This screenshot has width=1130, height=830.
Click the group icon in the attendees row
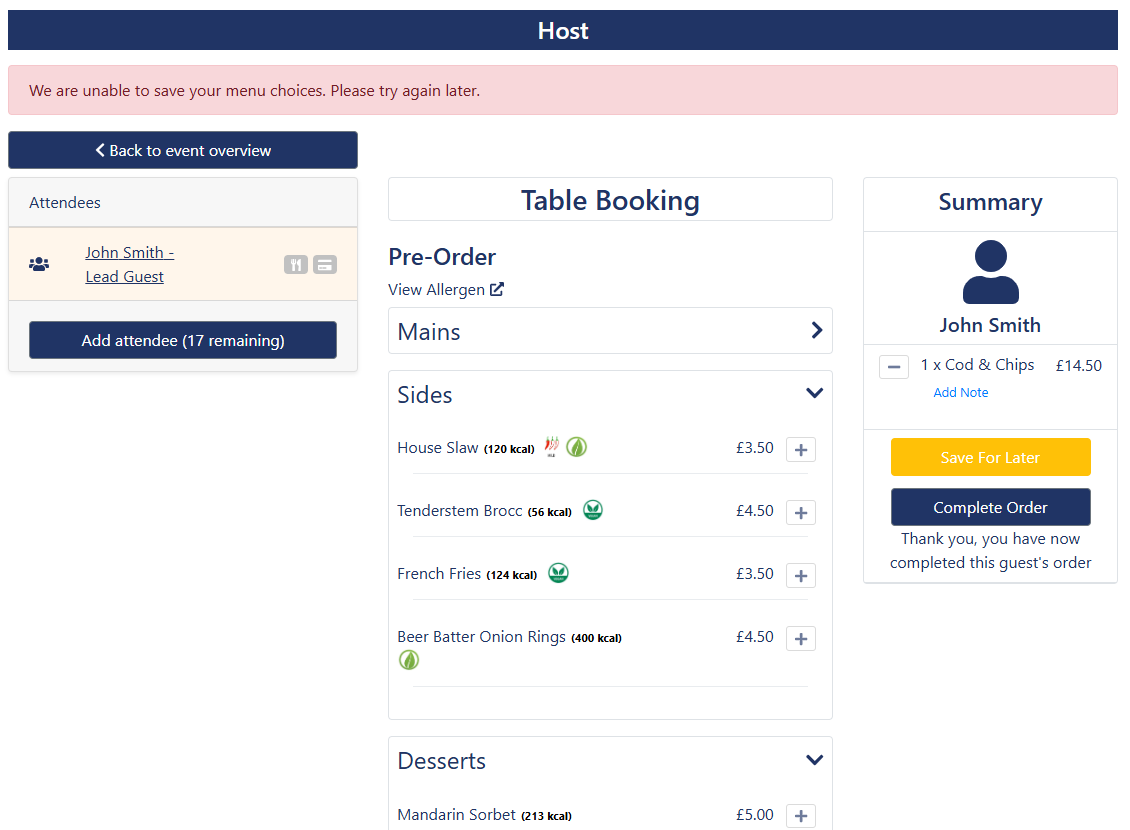(39, 265)
